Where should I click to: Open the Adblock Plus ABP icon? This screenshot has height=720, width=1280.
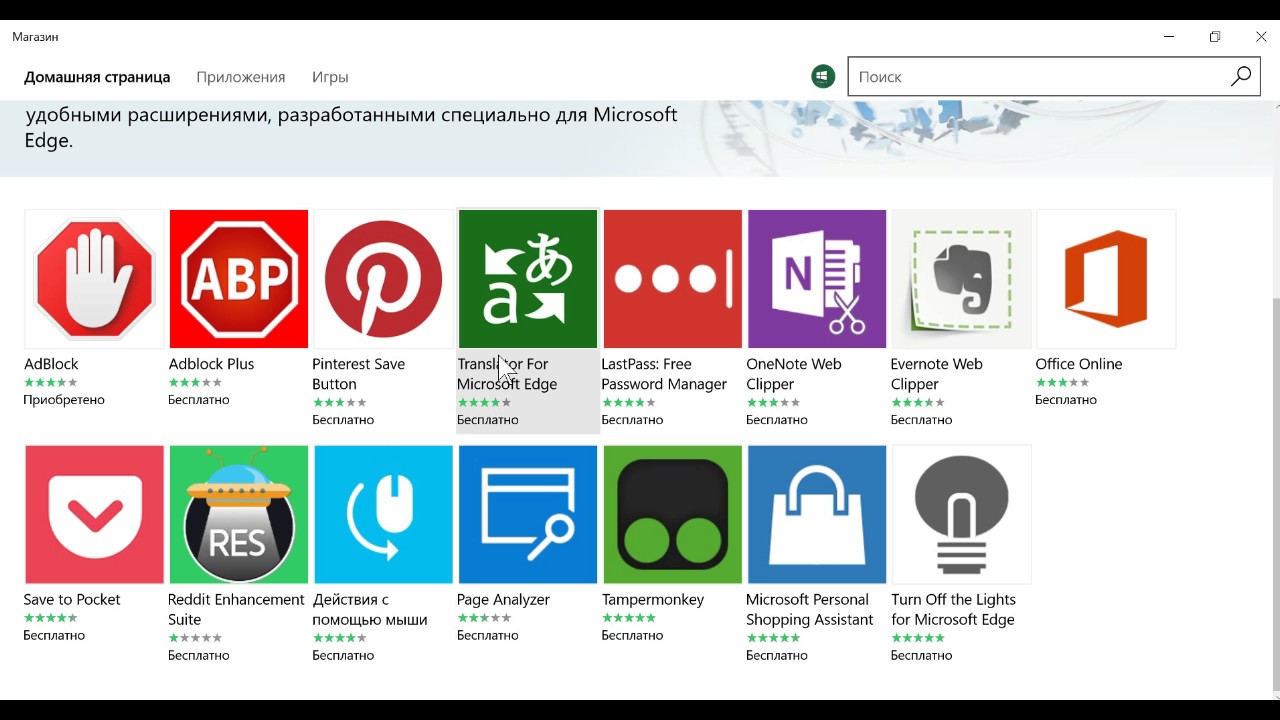[239, 279]
